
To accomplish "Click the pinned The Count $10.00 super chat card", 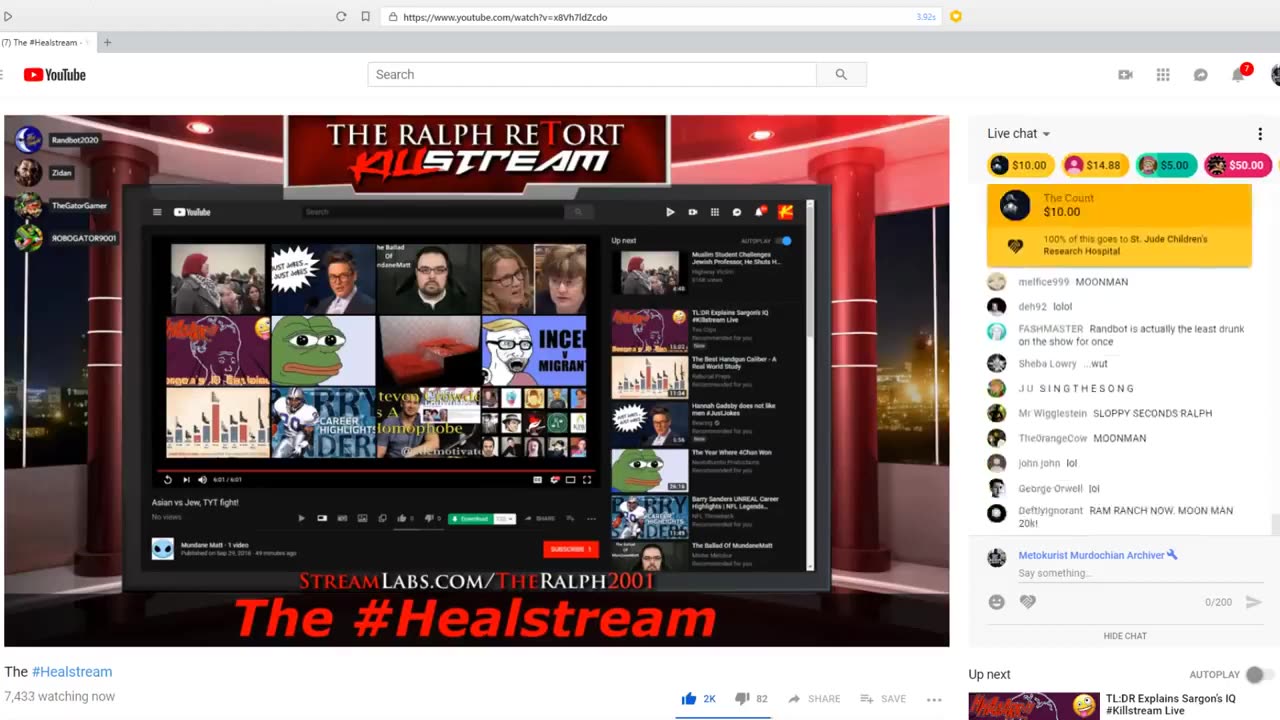I will pyautogui.click(x=1119, y=226).
